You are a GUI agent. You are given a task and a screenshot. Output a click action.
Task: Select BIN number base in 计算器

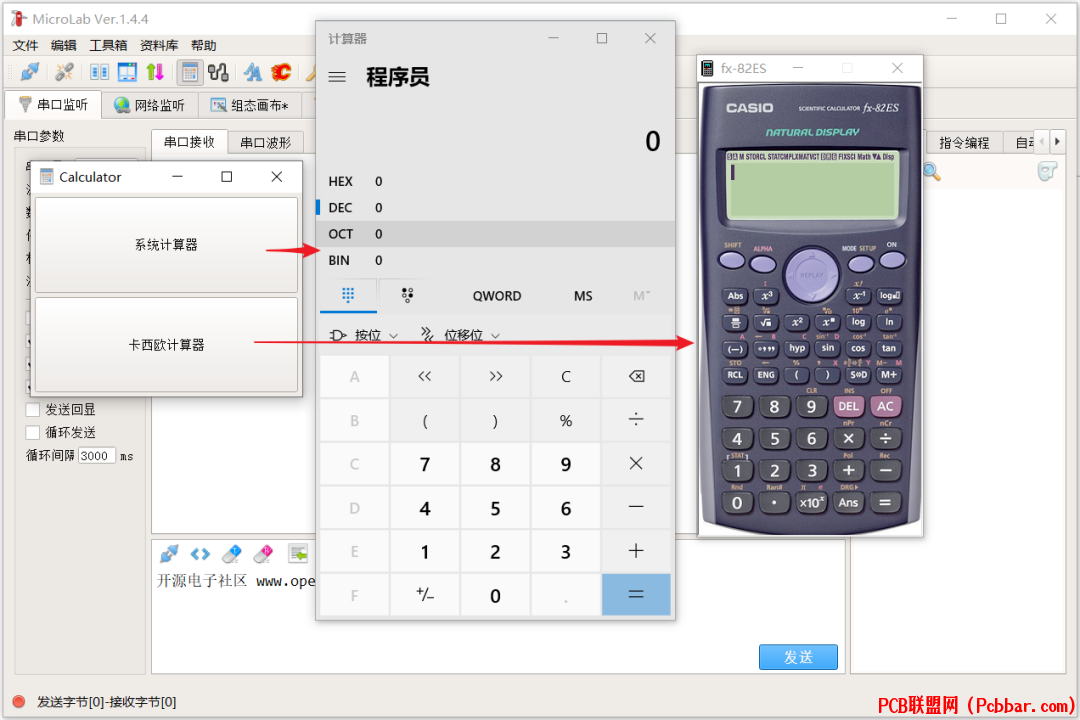(495, 260)
